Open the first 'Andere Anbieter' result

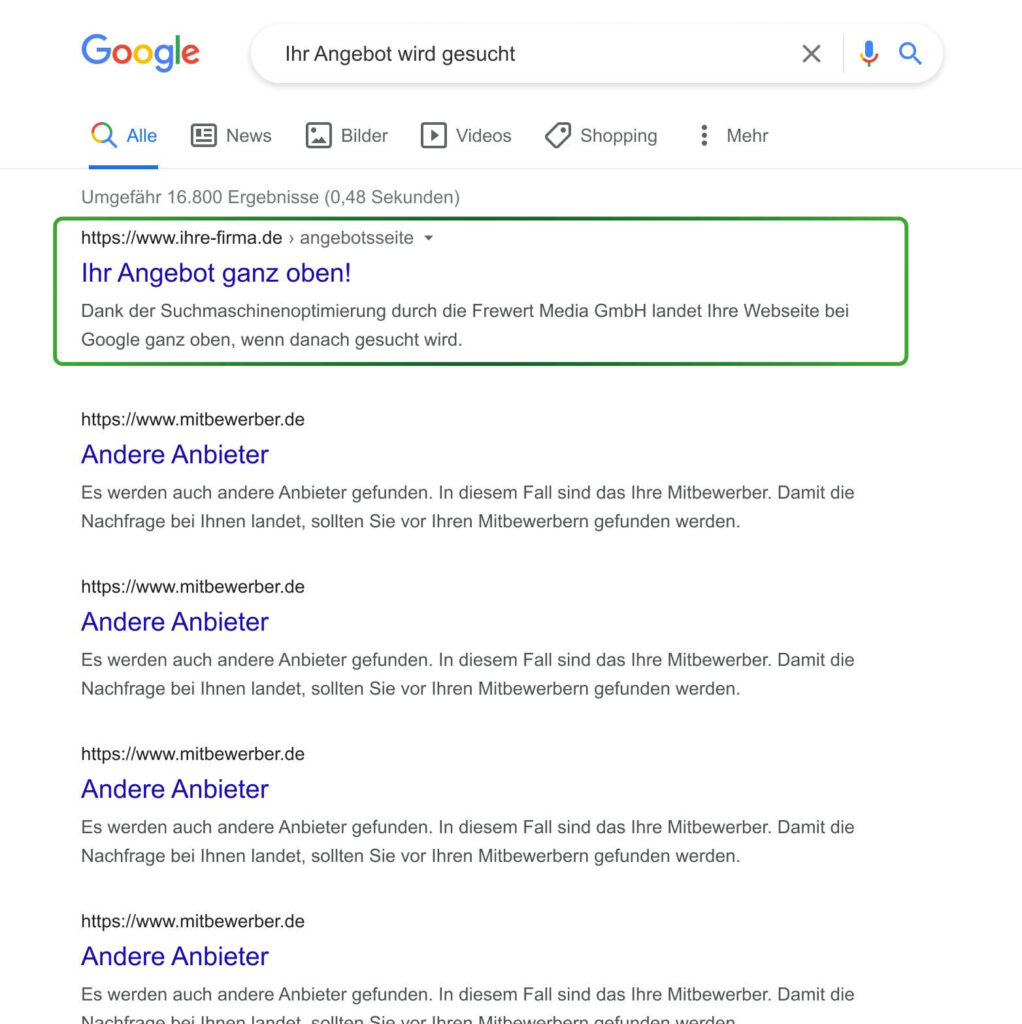click(174, 455)
